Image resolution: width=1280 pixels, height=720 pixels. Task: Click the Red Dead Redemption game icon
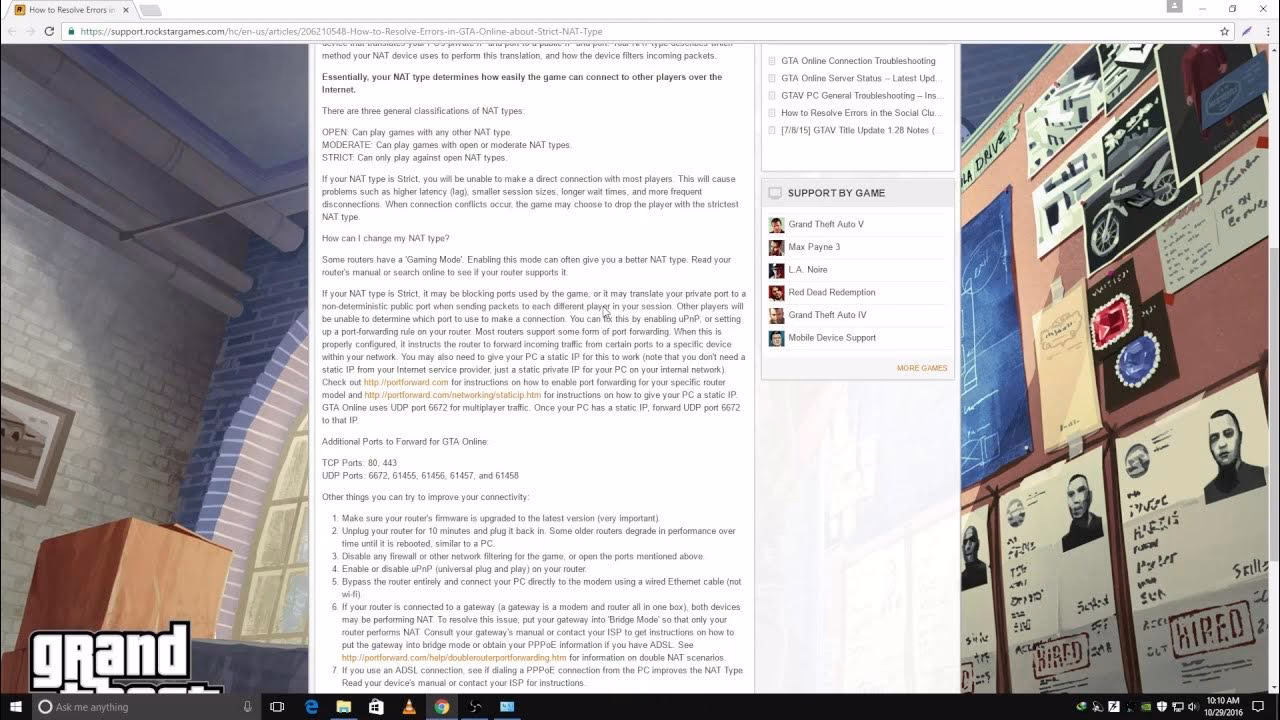776,293
